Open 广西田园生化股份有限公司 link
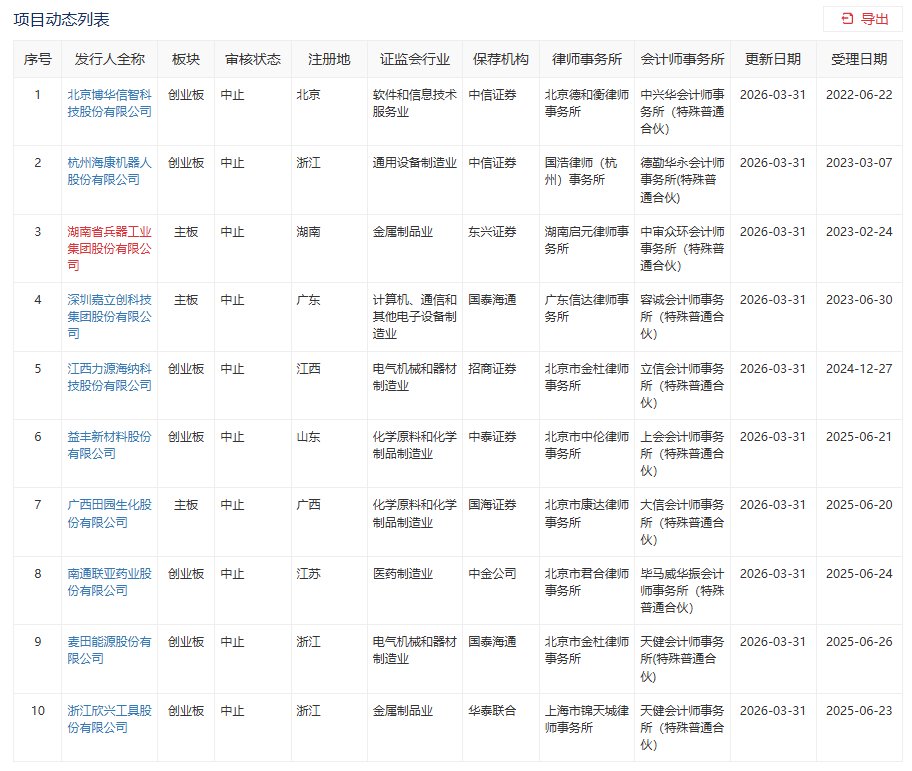Image resolution: width=912 pixels, height=771 pixels. [109, 513]
